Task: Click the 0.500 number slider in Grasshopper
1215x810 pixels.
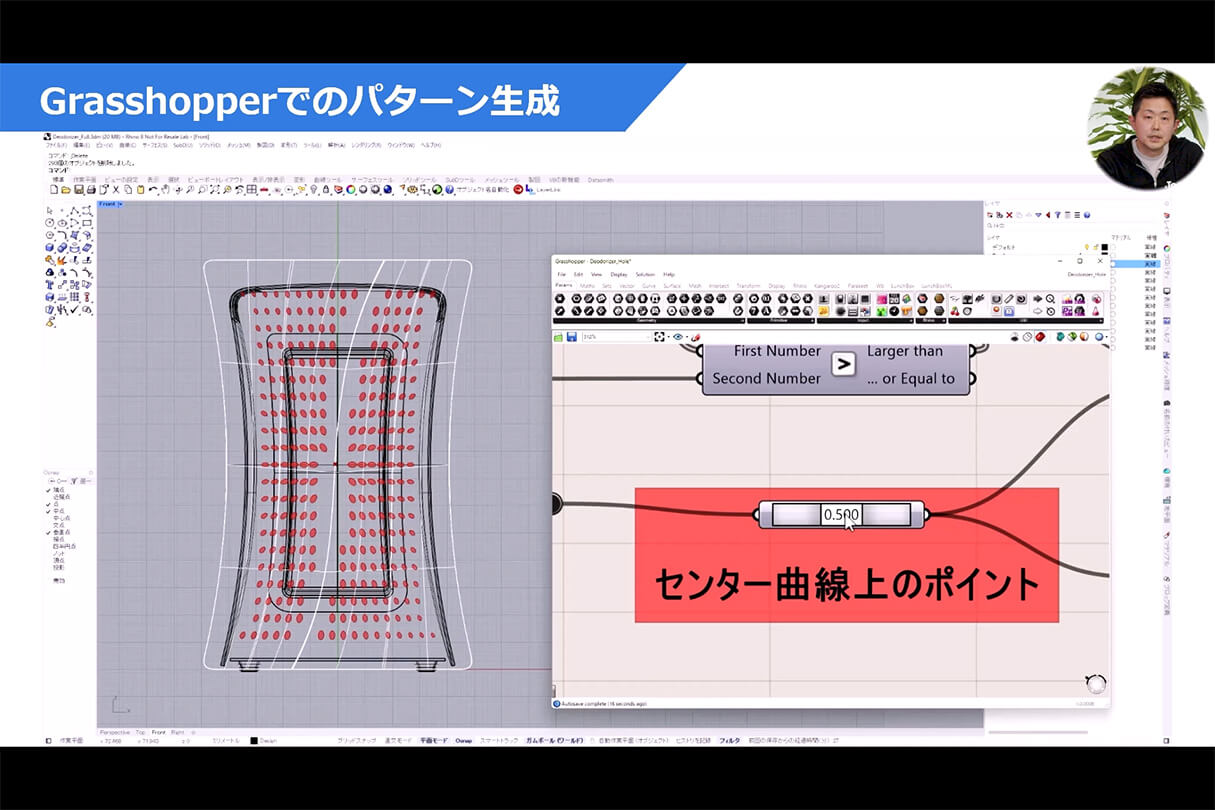Action: (841, 515)
